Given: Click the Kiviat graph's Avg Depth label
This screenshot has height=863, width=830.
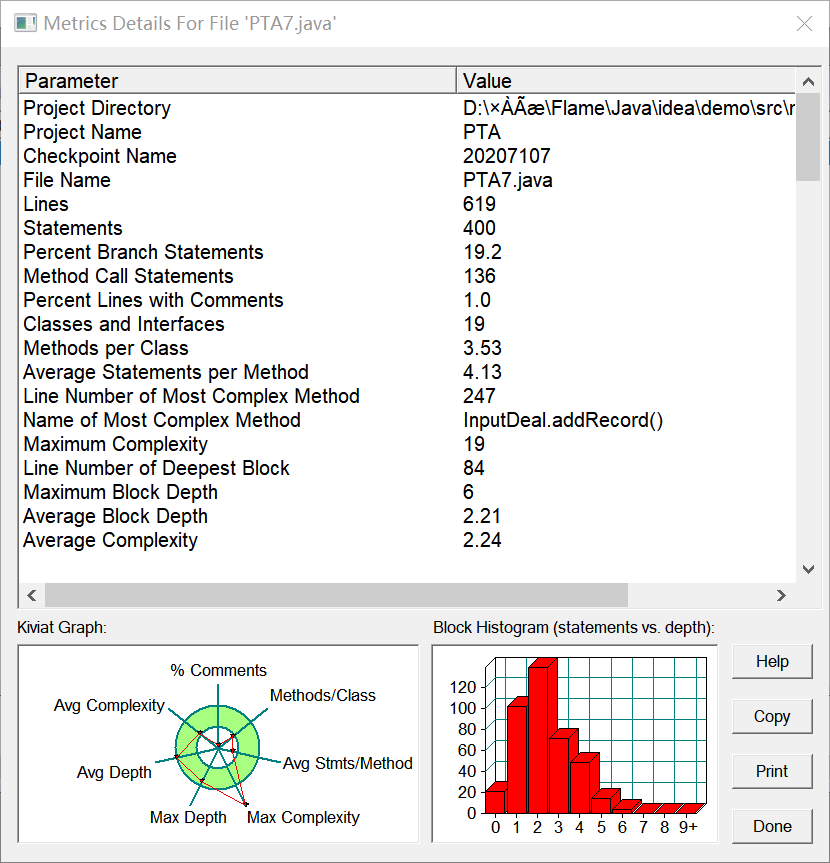Looking at the screenshot, I should point(114,772).
